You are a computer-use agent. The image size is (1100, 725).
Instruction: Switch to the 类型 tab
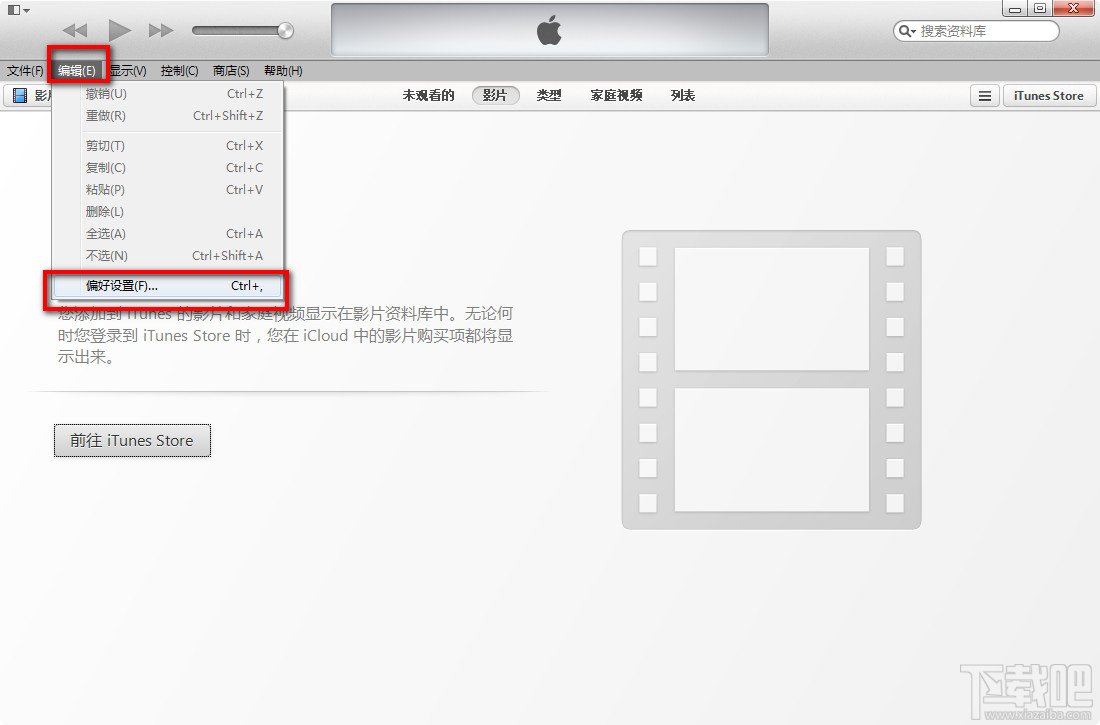tap(549, 95)
